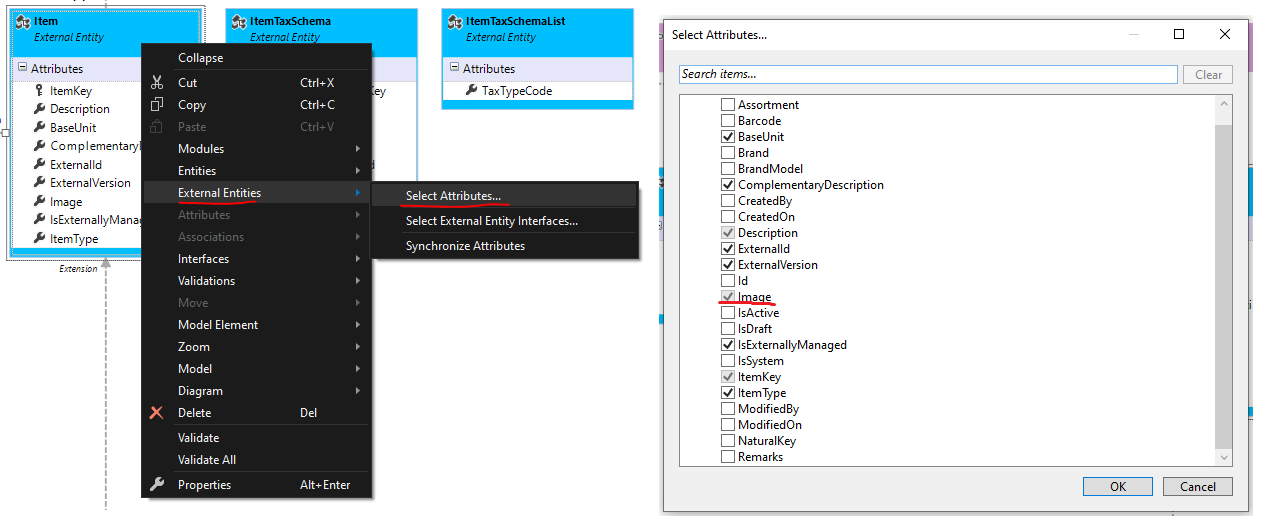Check the NaturalKey checkbox
1264x528 pixels.
tap(728, 441)
